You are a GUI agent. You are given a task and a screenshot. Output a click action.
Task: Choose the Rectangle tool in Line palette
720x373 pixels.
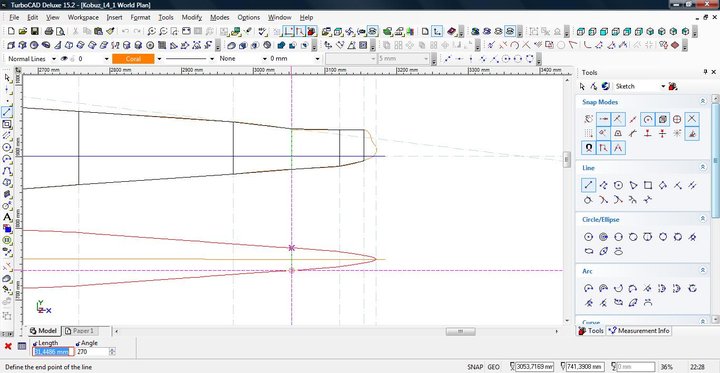[x=647, y=185]
